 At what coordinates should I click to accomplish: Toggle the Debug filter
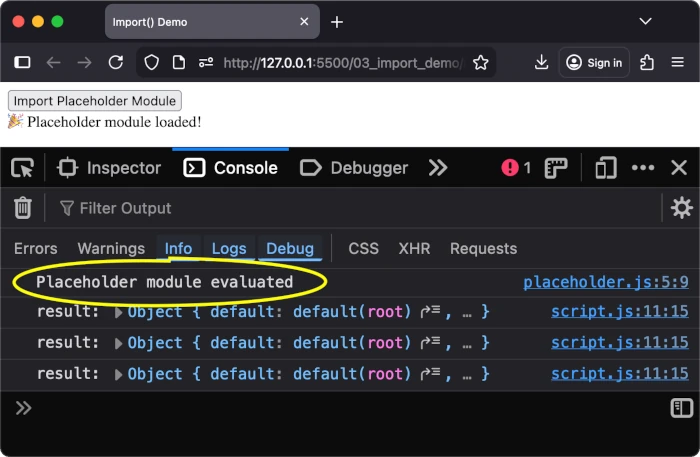290,249
